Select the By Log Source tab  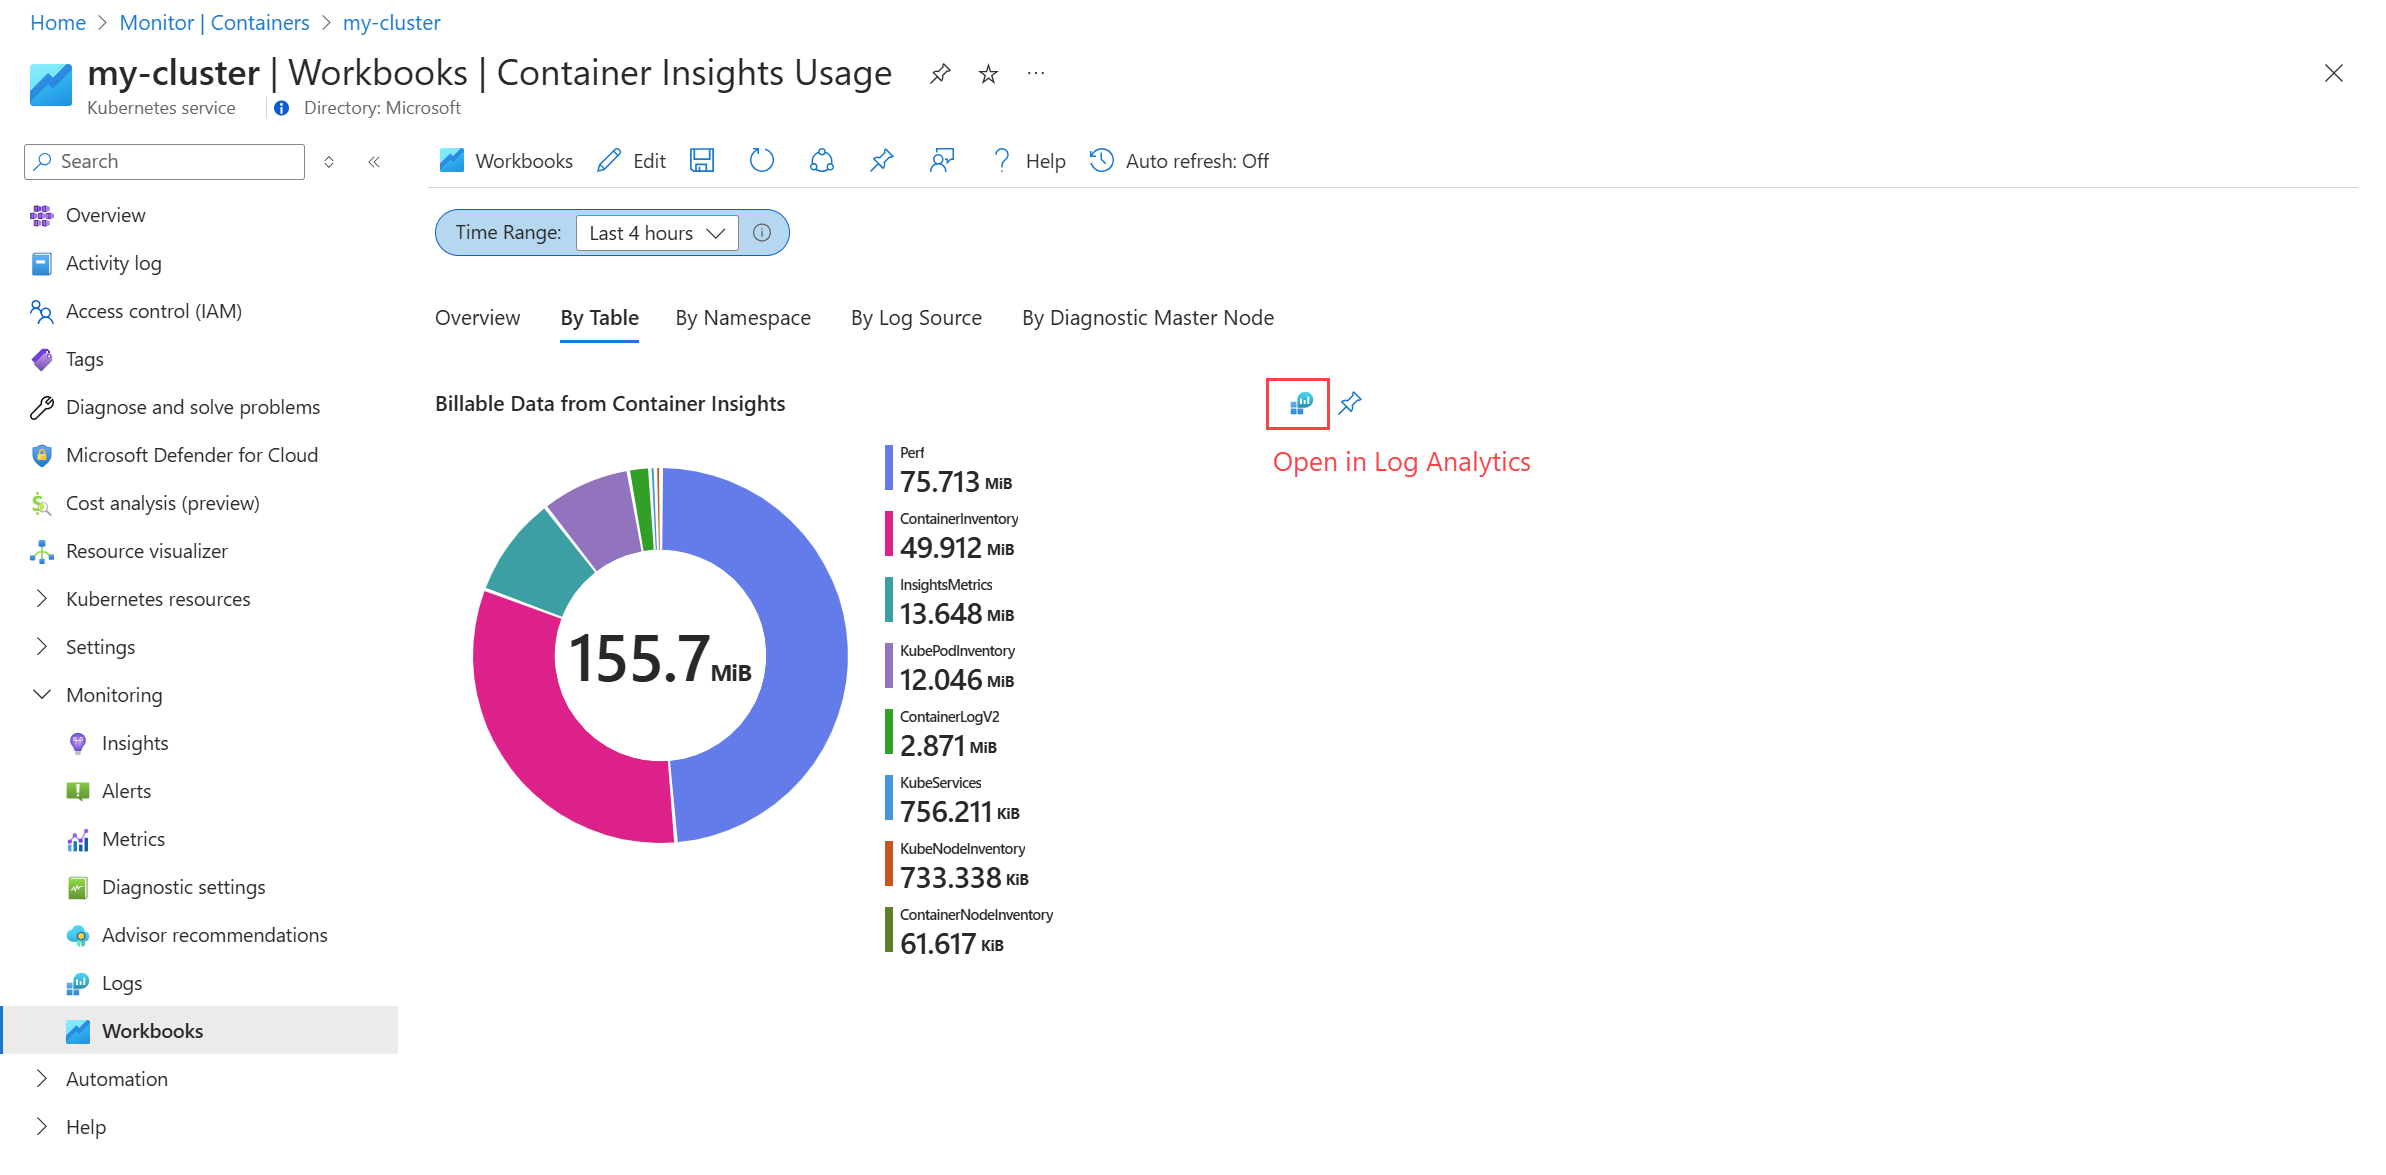tap(916, 318)
